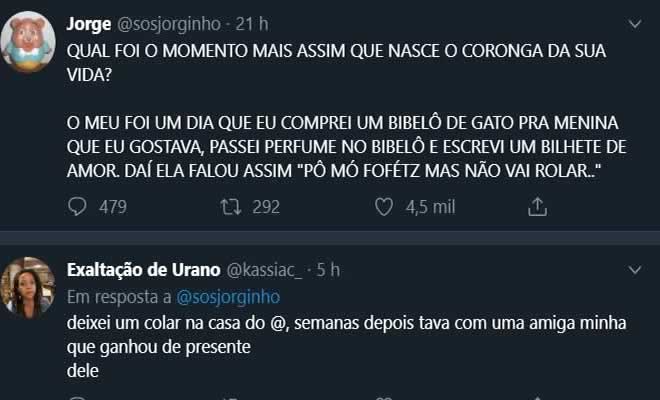Click the 292 retweets count
This screenshot has width=660, height=400.
coord(266,207)
